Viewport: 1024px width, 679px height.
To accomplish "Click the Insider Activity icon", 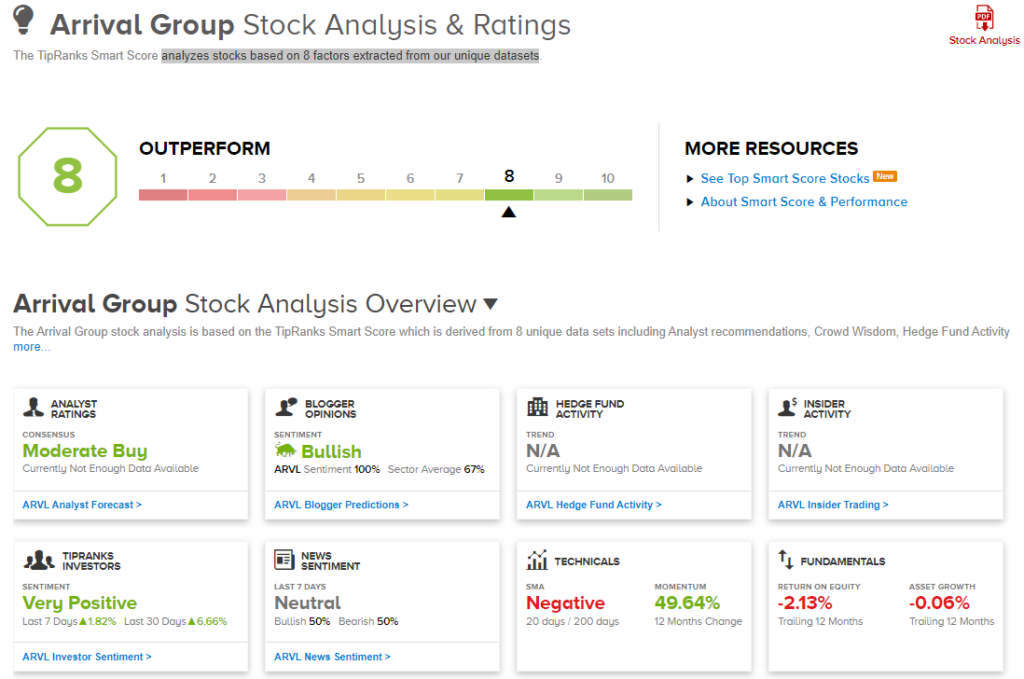I will (788, 408).
